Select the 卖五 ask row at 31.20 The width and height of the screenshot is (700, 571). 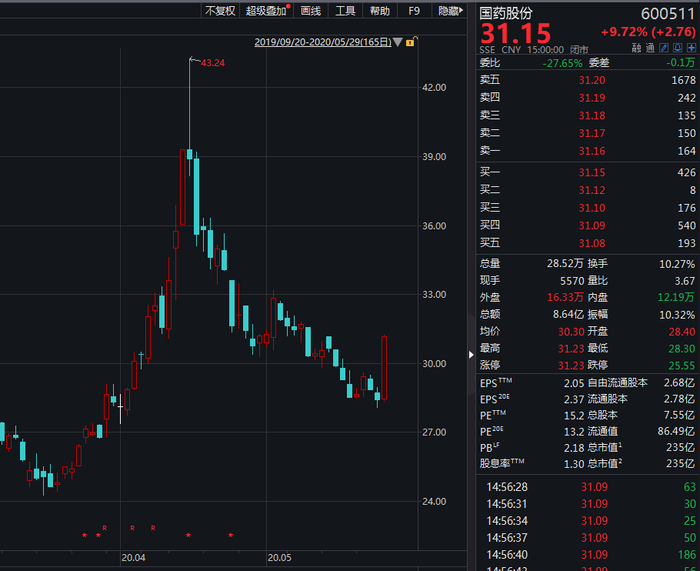point(588,80)
